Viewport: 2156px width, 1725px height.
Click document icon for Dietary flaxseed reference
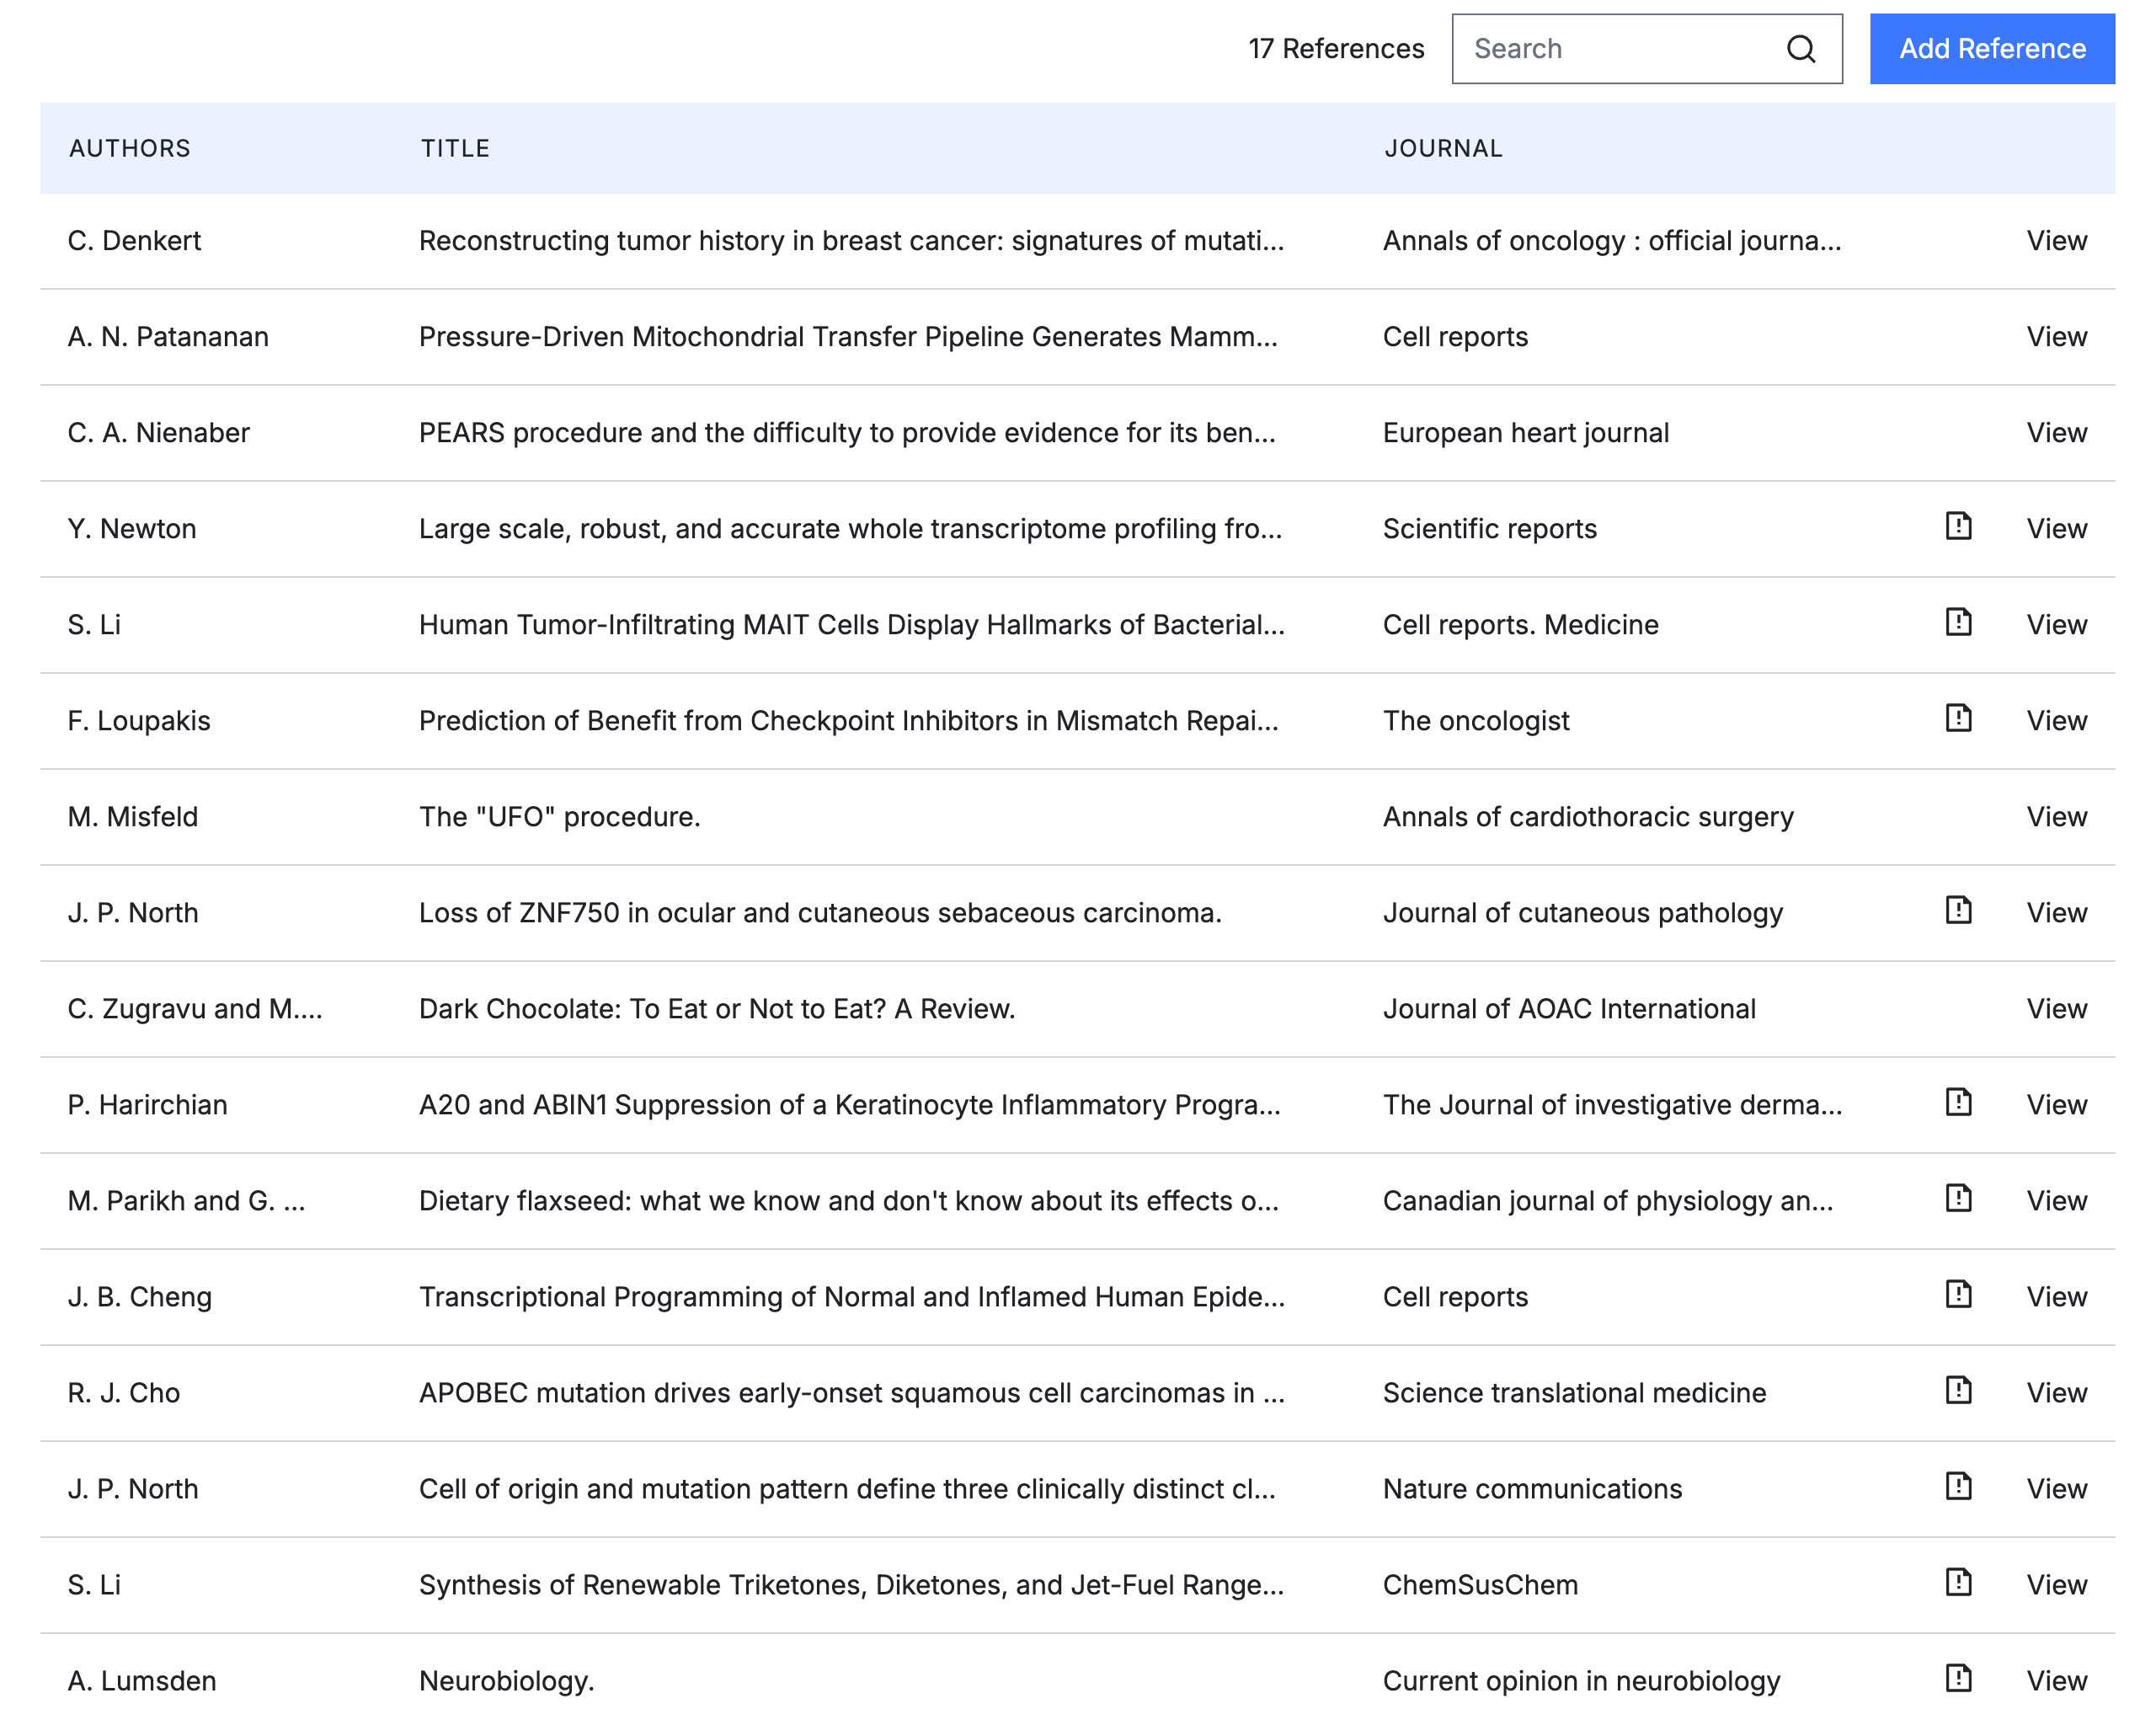coord(1958,1198)
